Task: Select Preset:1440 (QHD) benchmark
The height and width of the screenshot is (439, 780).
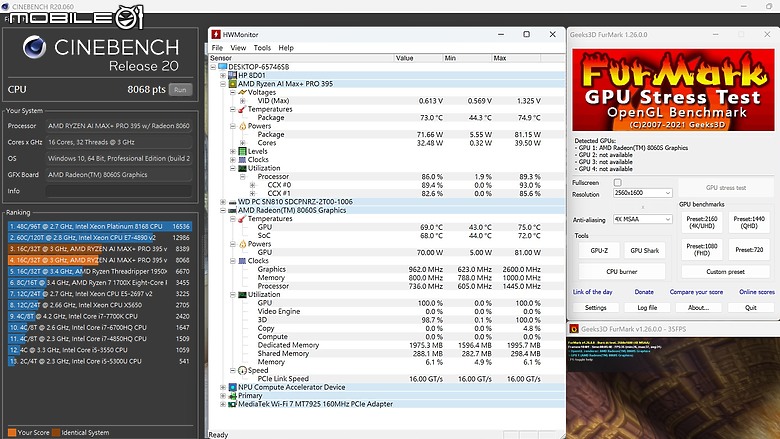Action: click(749, 222)
